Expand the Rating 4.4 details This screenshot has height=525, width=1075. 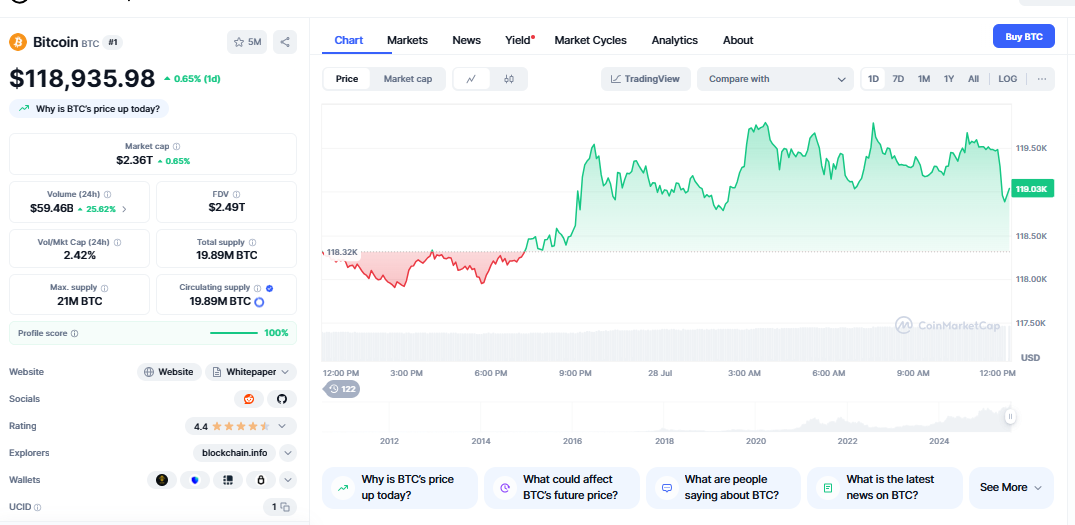(282, 426)
